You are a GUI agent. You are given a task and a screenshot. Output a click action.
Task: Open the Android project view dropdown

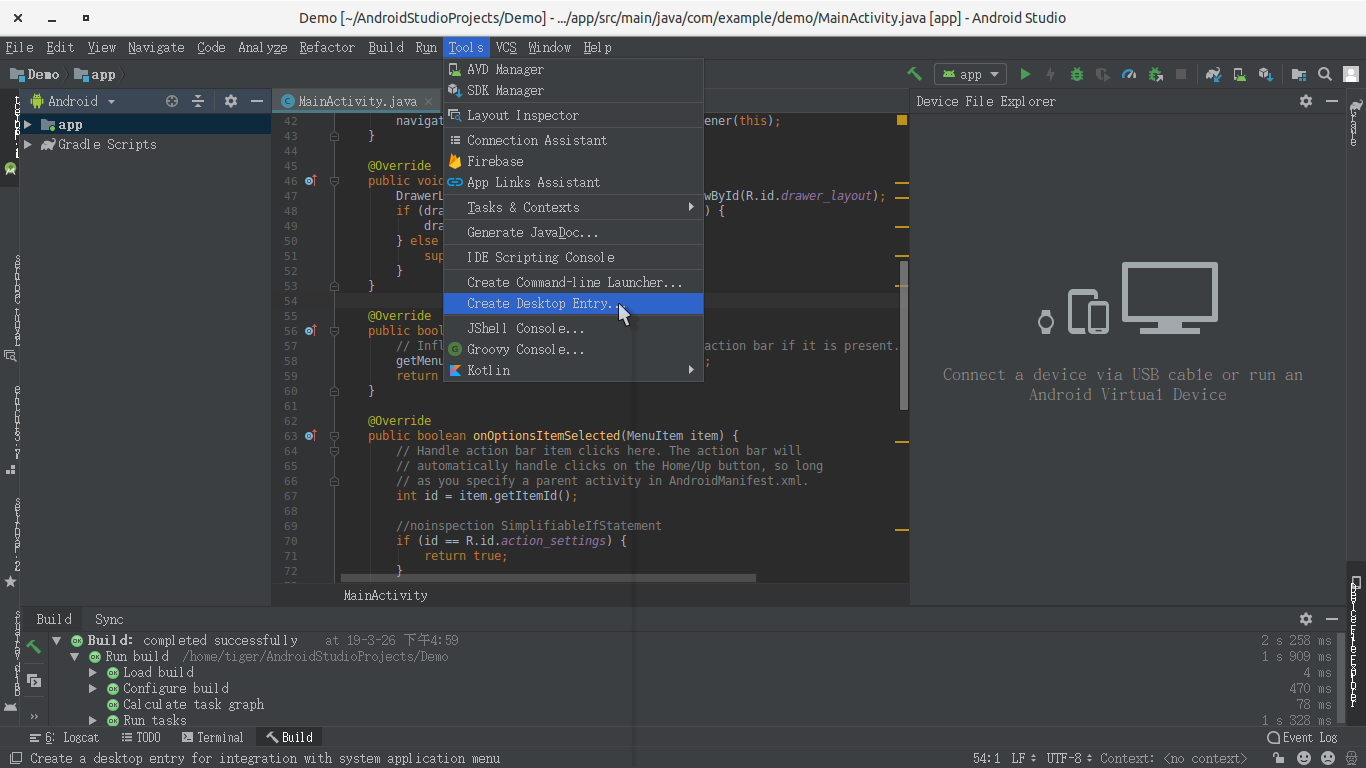coord(73,101)
